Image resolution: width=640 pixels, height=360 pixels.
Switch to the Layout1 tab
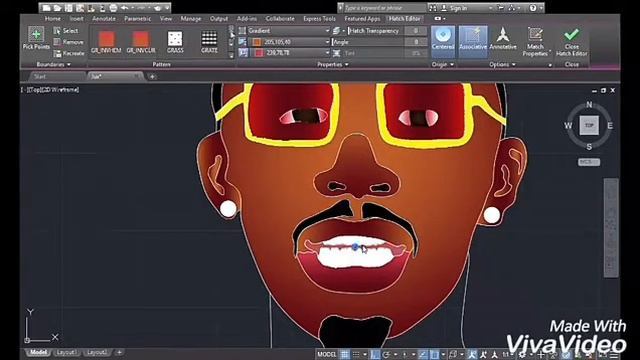66,352
